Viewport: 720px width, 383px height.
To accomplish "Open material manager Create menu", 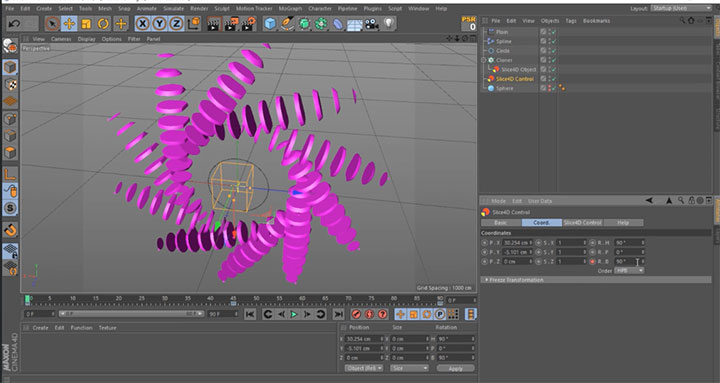I will (x=40, y=328).
